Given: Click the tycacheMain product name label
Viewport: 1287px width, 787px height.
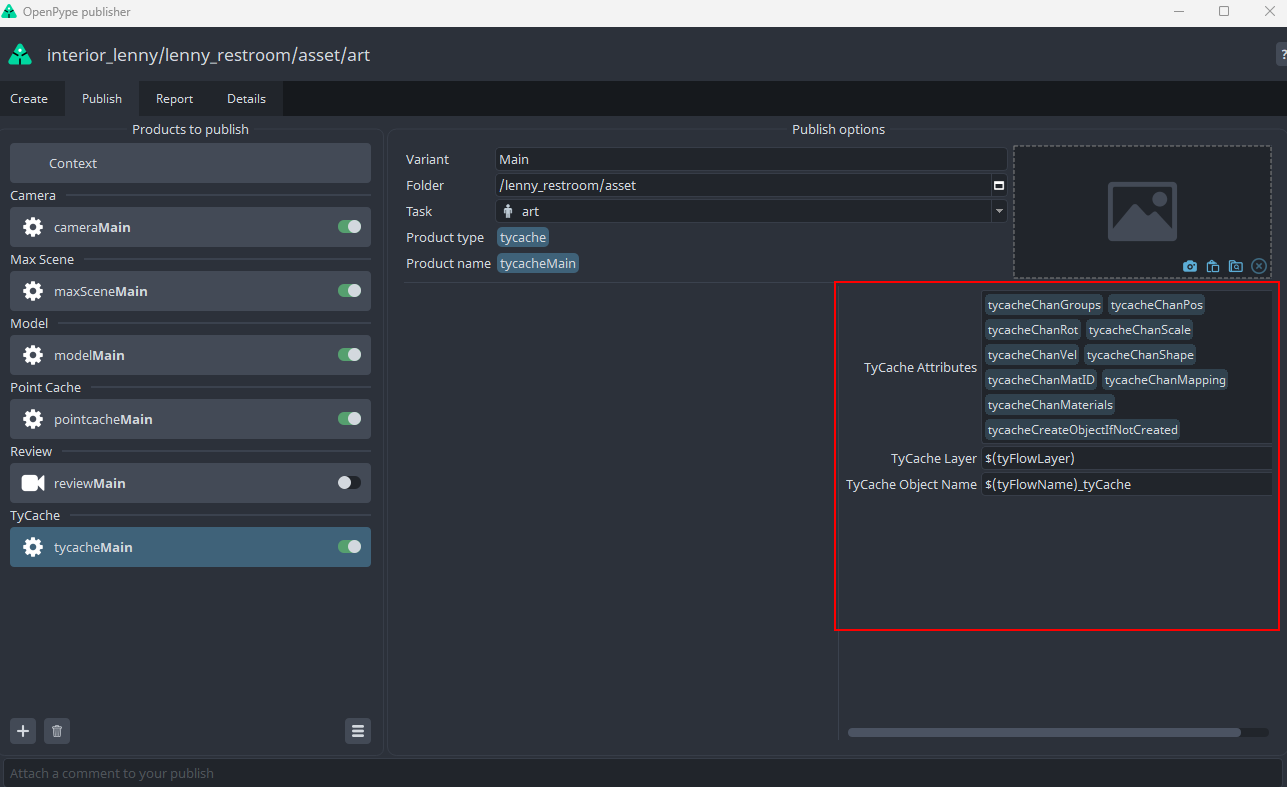Looking at the screenshot, I should [x=538, y=263].
